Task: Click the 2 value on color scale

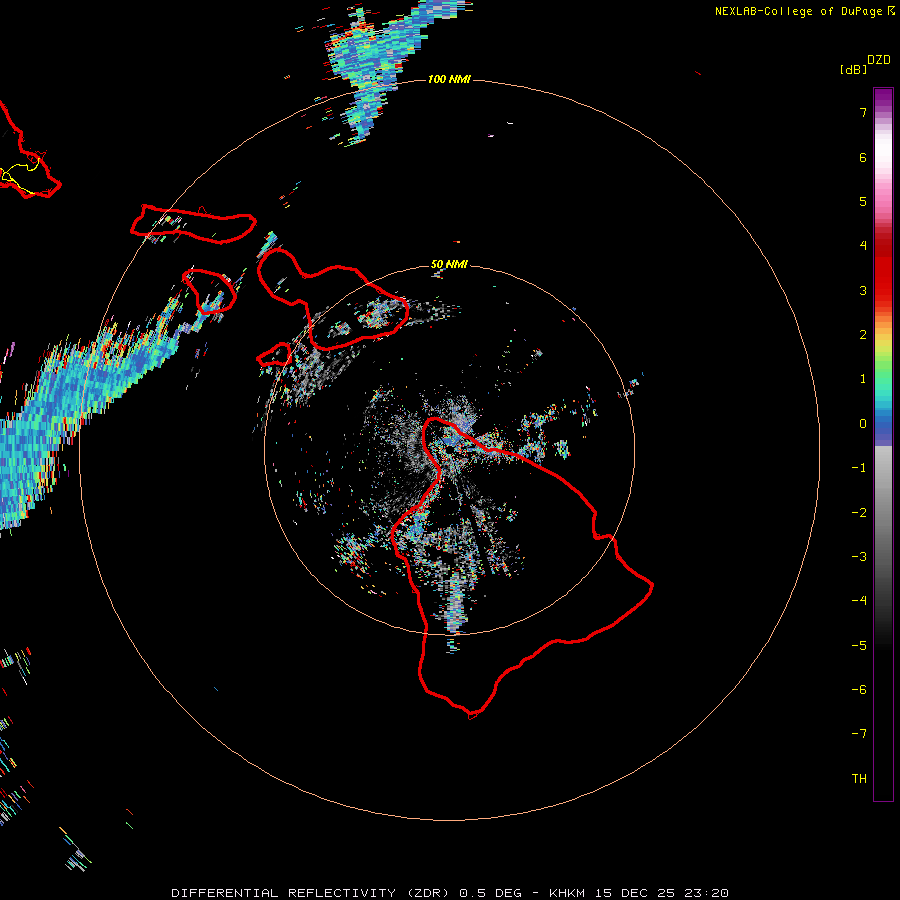Action: 863,335
